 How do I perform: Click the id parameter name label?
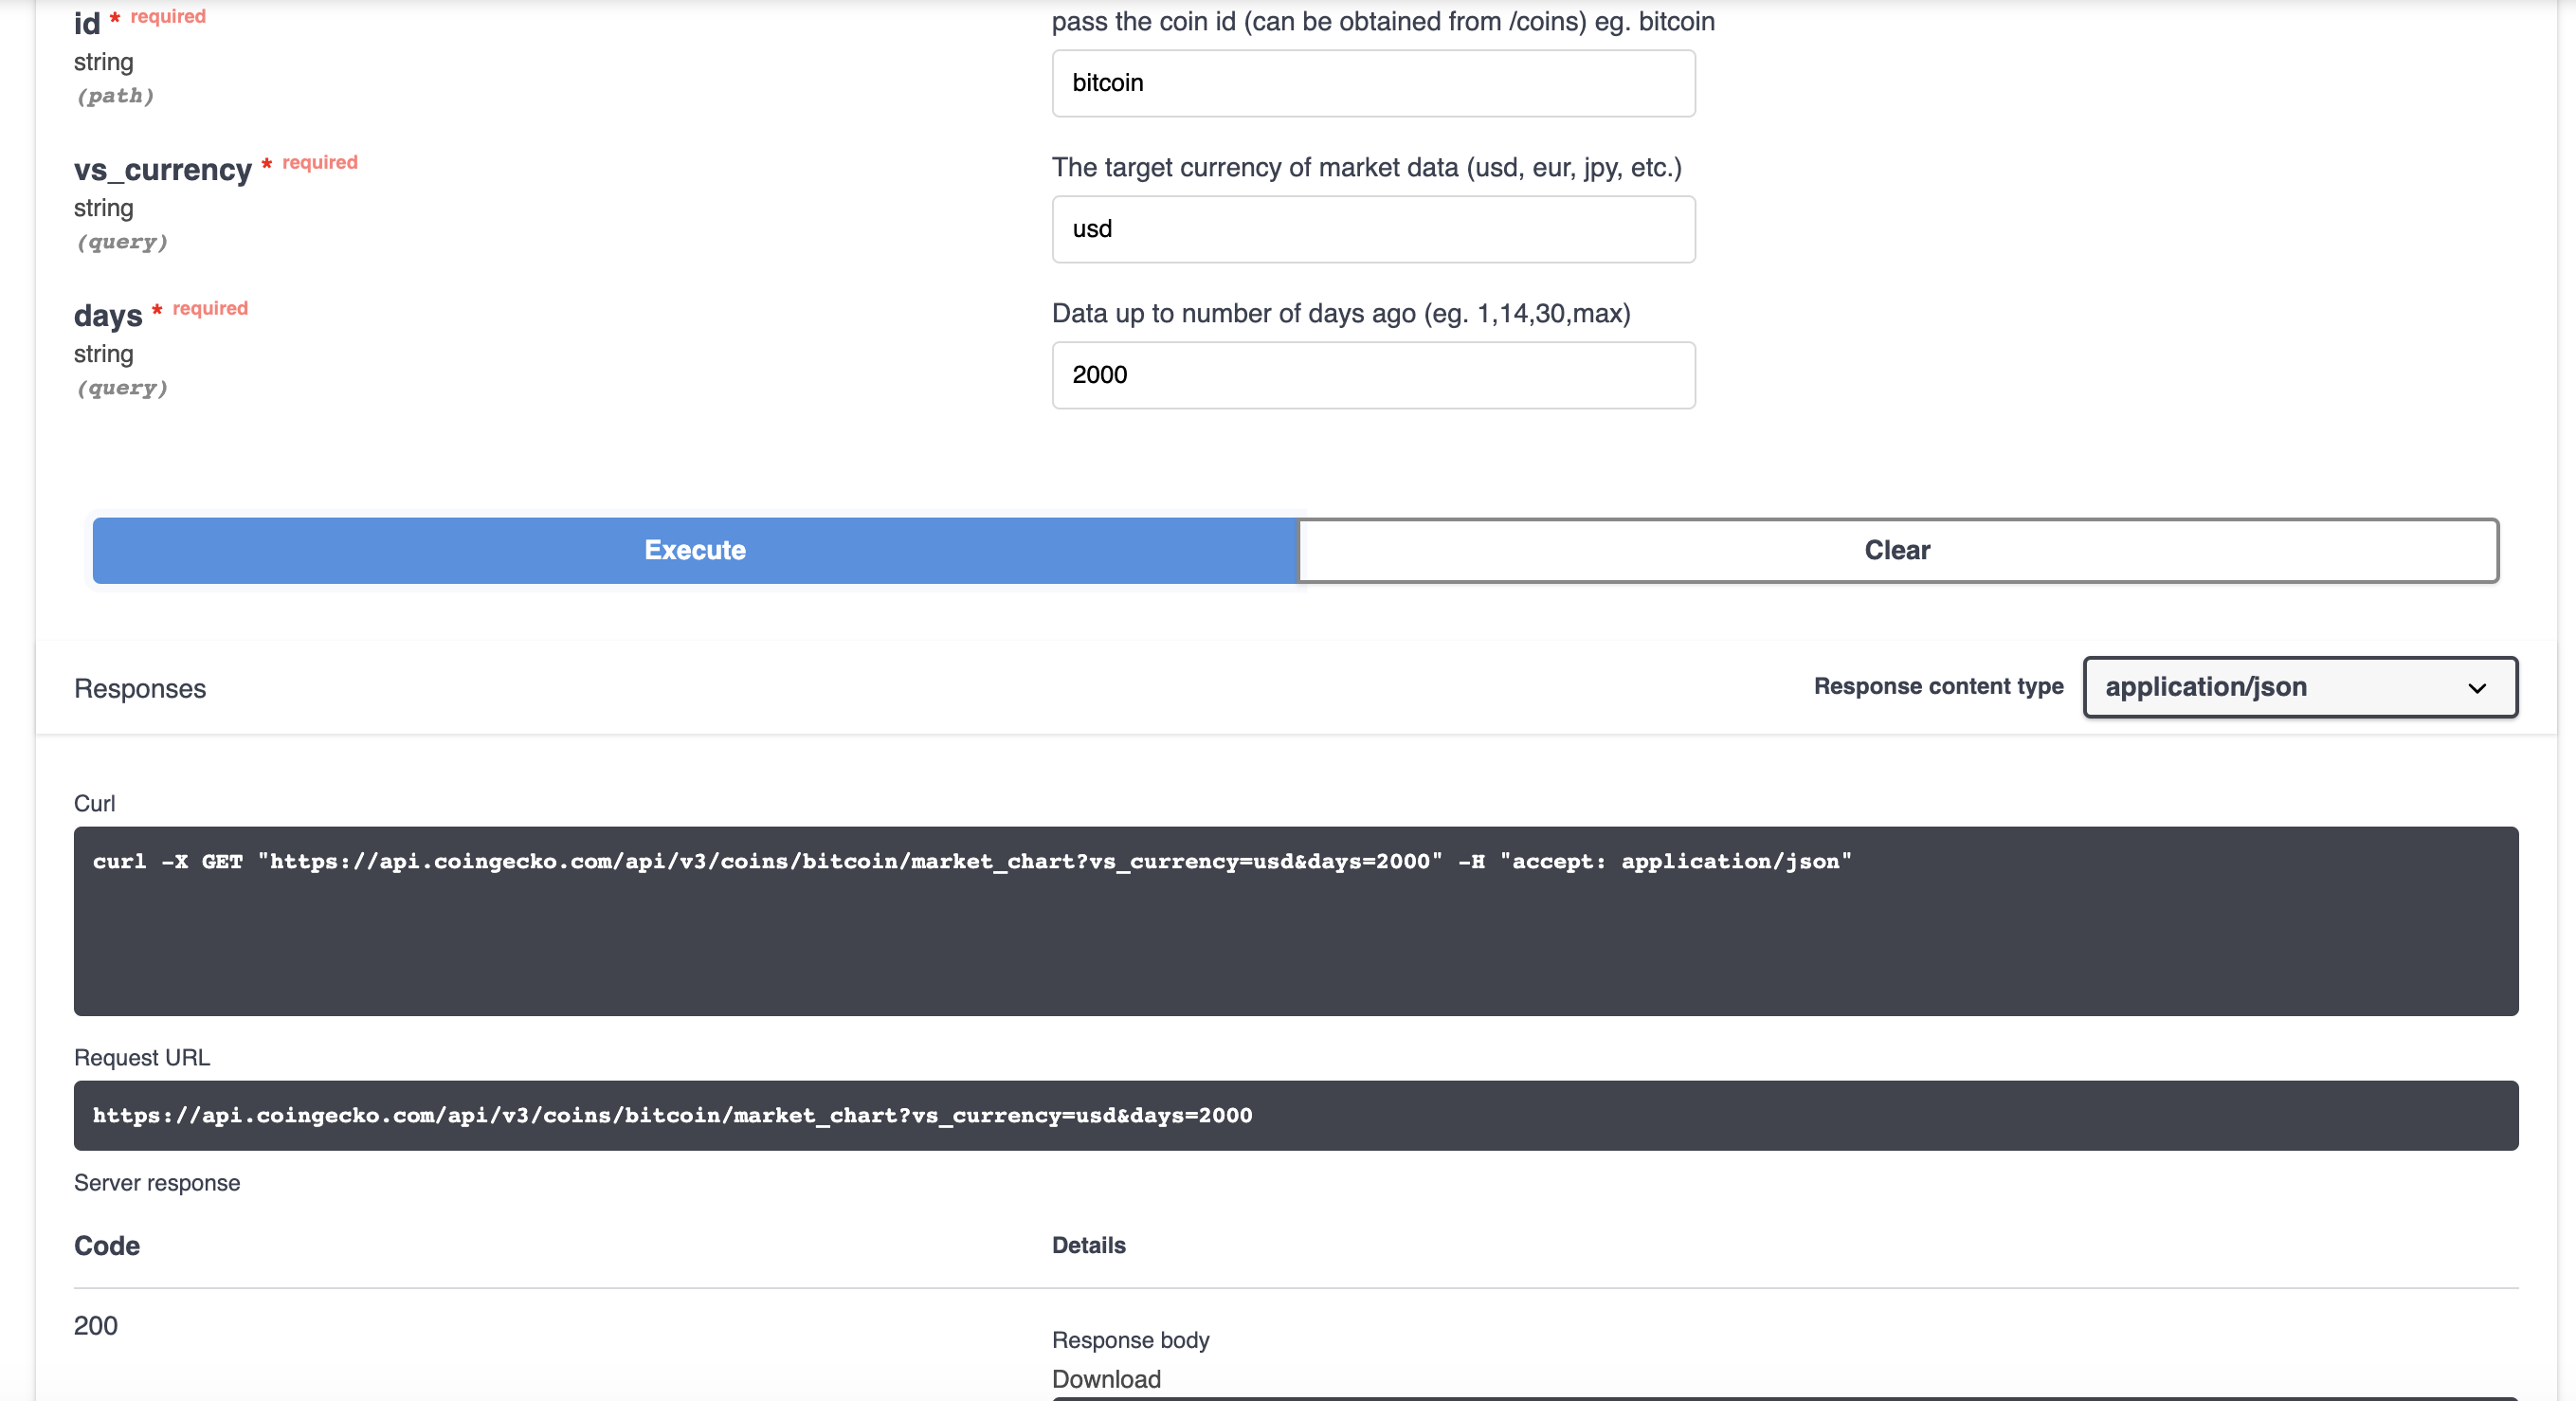coord(87,23)
